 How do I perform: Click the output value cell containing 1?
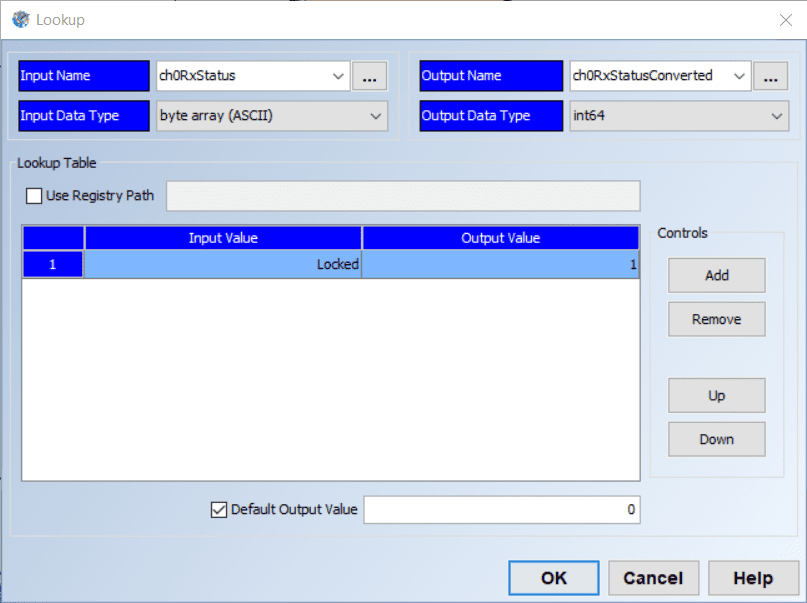(x=500, y=264)
